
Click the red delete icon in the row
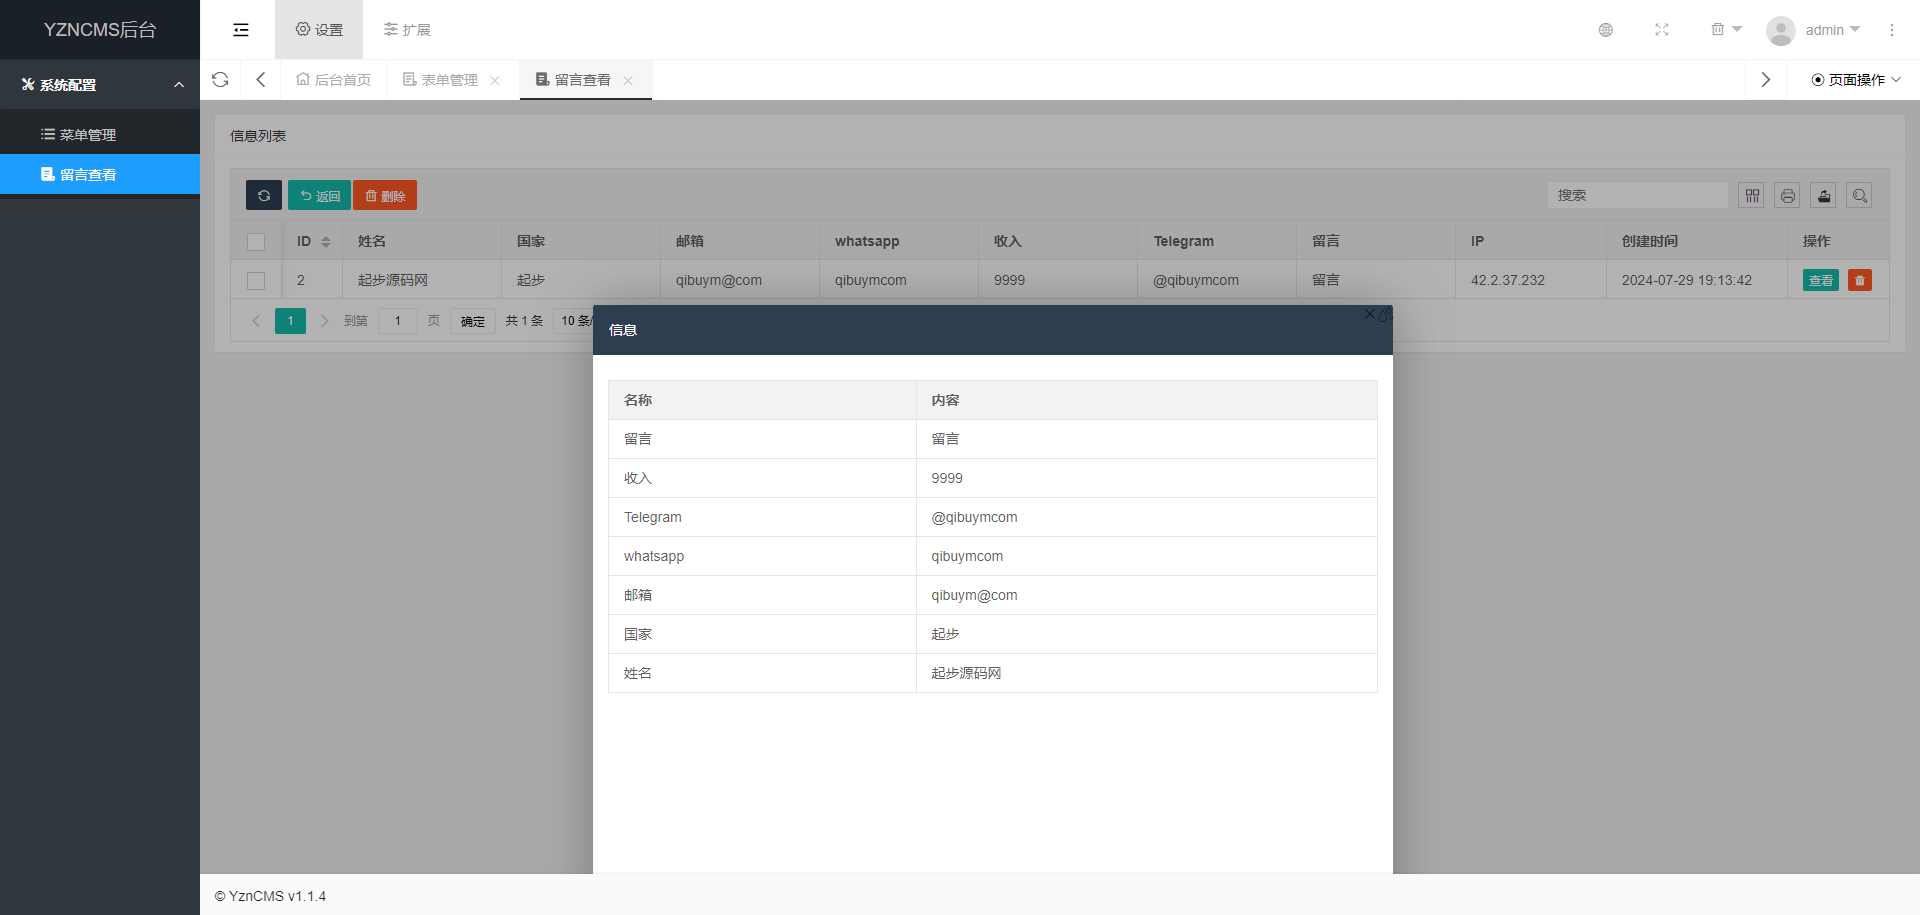point(1860,280)
